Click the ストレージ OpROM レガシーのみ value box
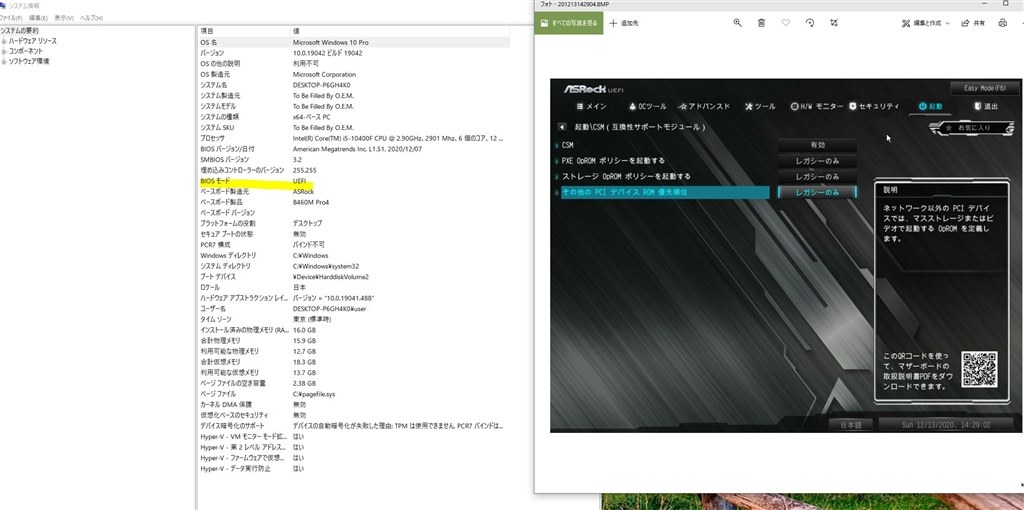Screen dimensions: 1024x510 click(x=817, y=176)
